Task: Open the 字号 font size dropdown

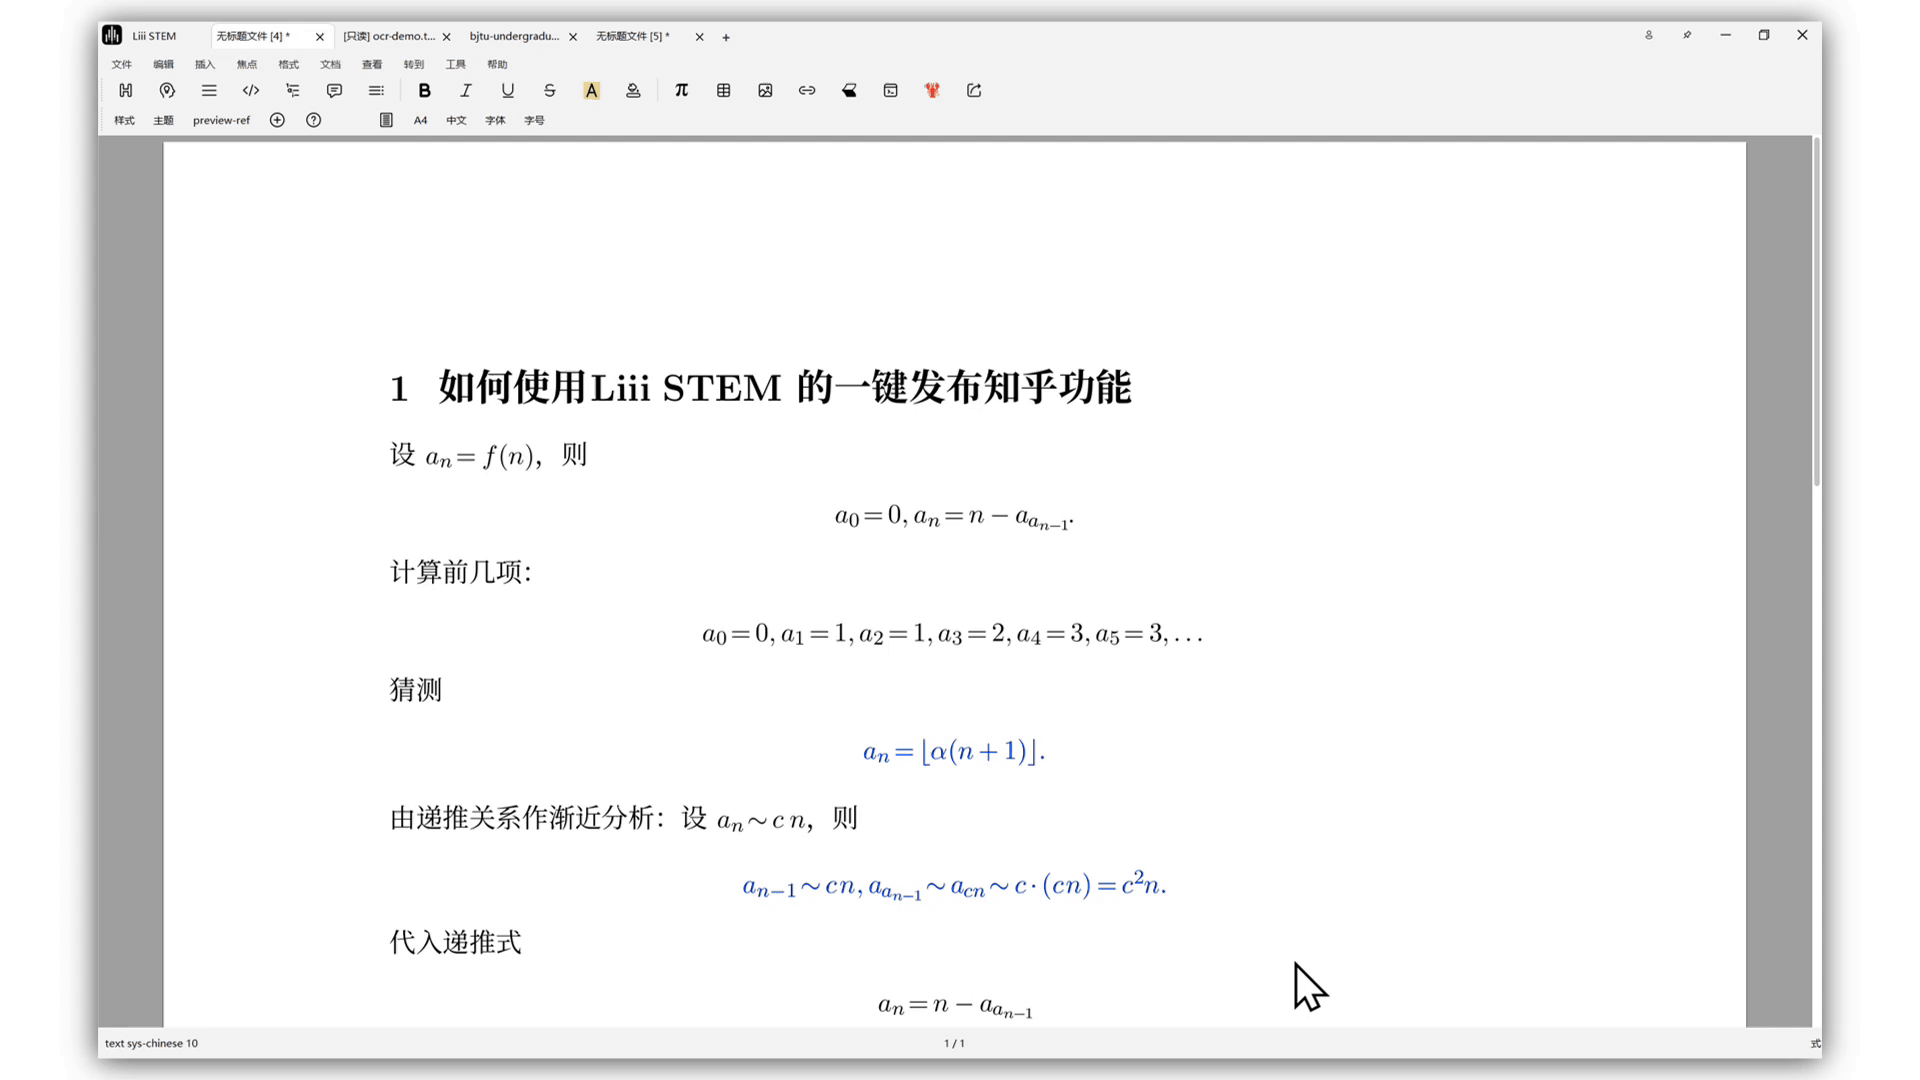Action: pos(534,120)
